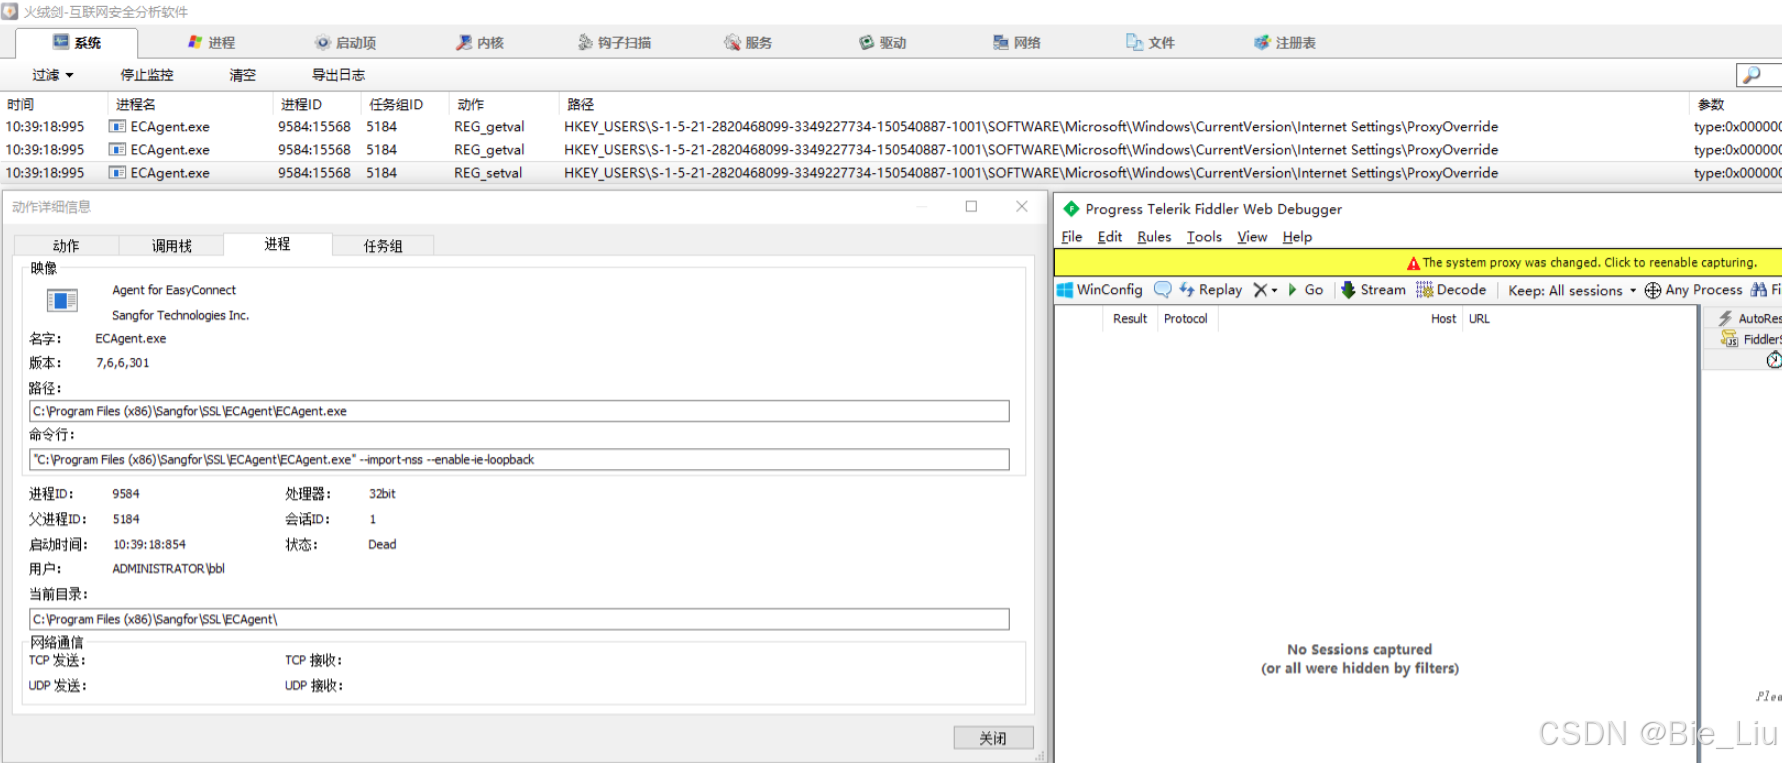Click the Fiddler Find binoculars icon
Screen dimensions: 1782x763
point(1758,290)
